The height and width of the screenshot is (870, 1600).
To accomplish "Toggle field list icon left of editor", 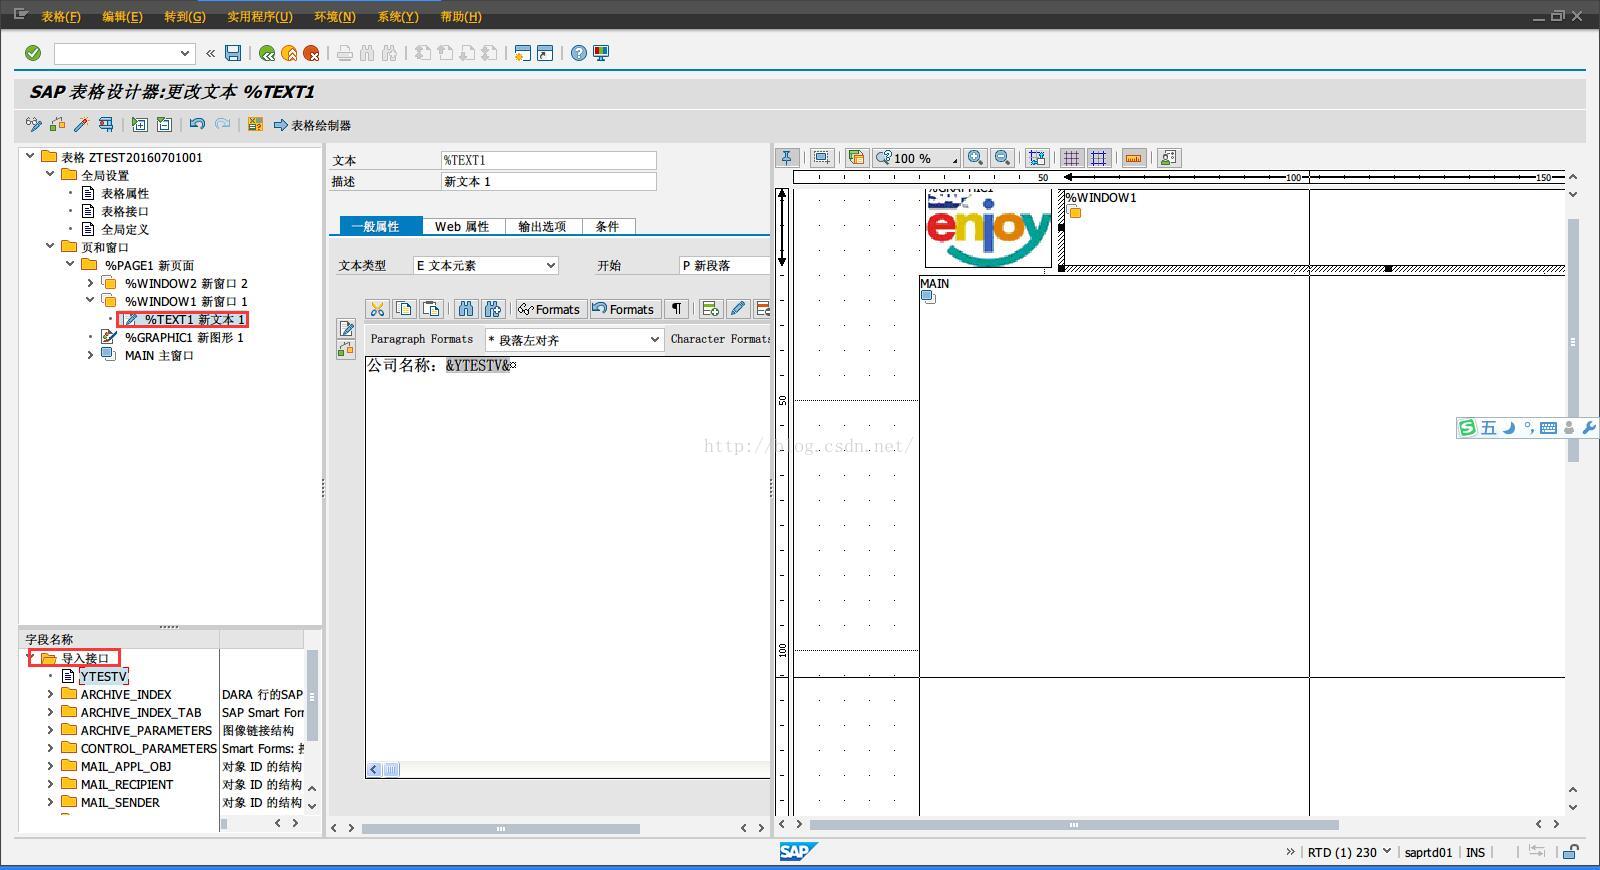I will (x=346, y=349).
